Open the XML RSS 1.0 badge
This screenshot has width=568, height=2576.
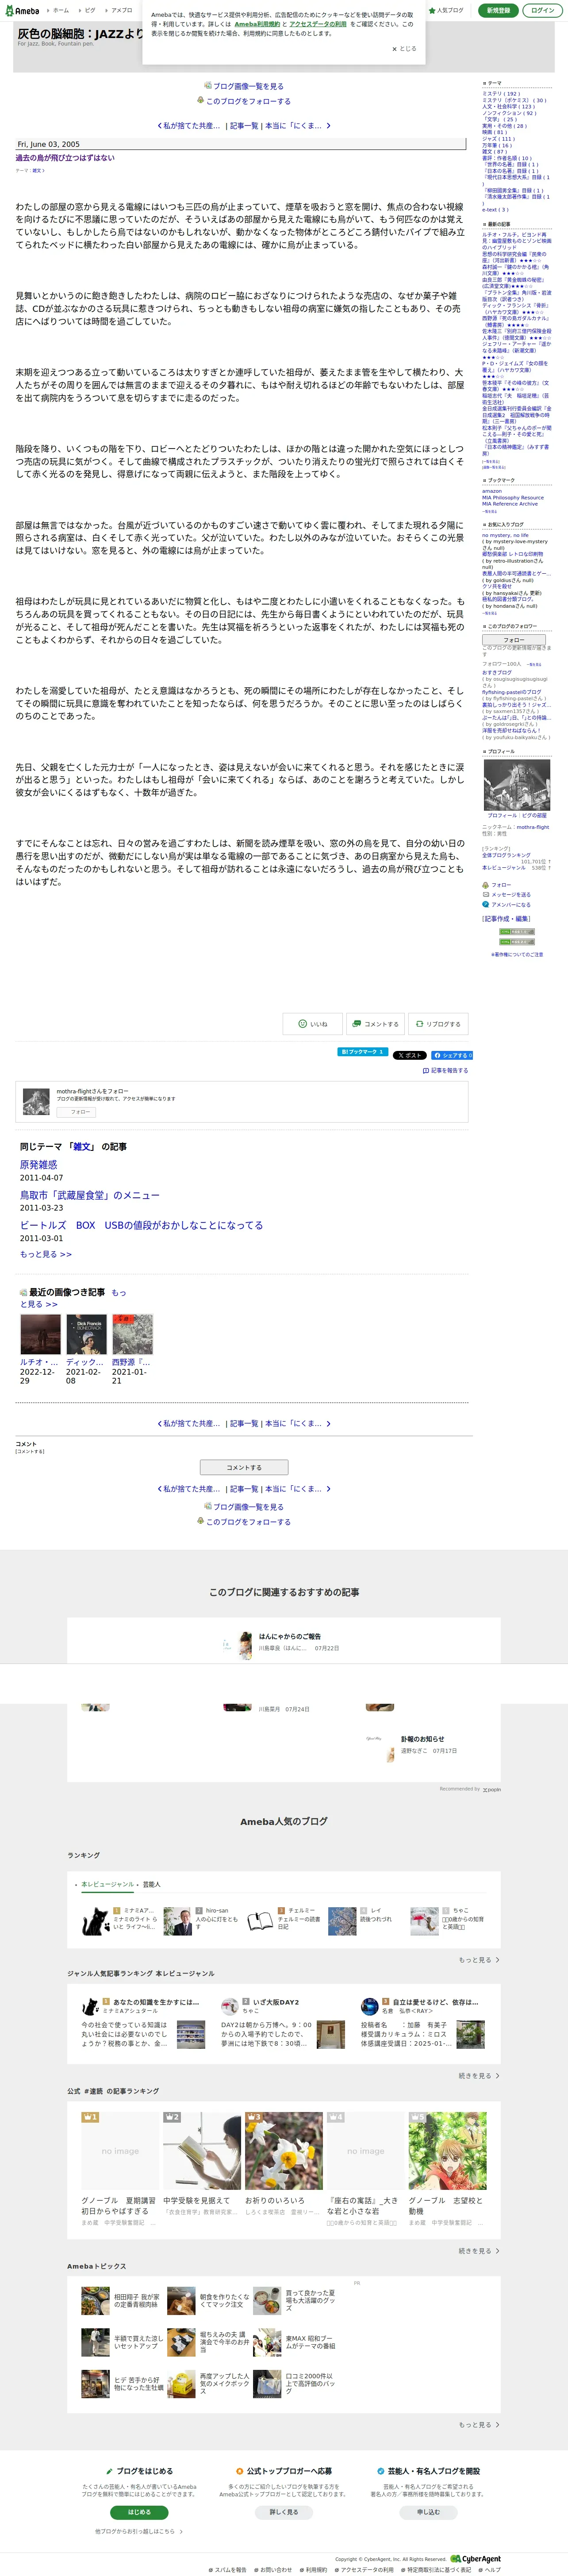pos(517,932)
